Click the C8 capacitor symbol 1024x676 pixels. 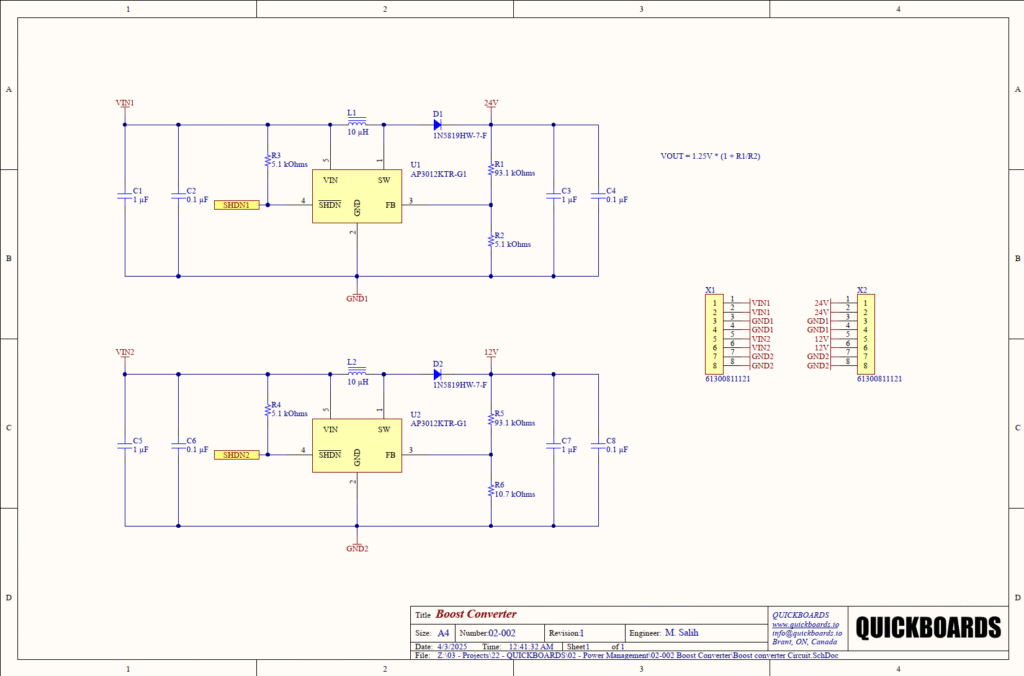pyautogui.click(x=598, y=446)
